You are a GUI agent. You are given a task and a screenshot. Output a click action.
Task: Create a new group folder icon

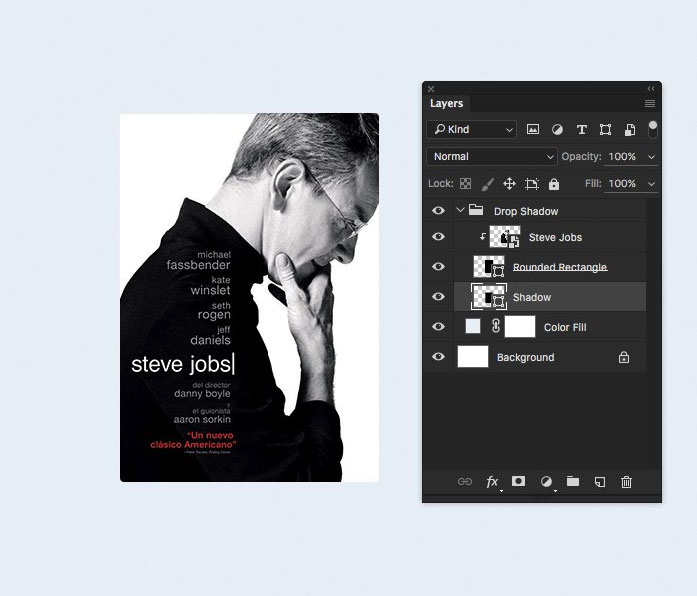(x=573, y=481)
